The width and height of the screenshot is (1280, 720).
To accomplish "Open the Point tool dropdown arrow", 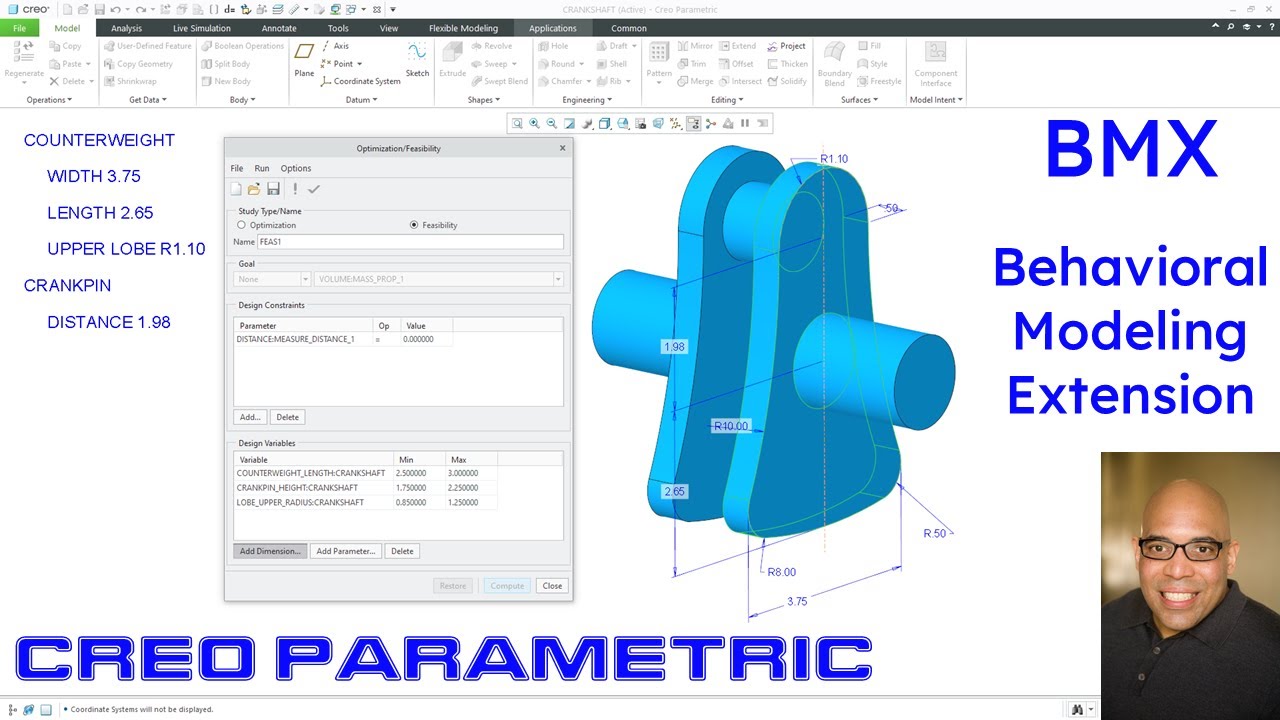I will [x=359, y=64].
